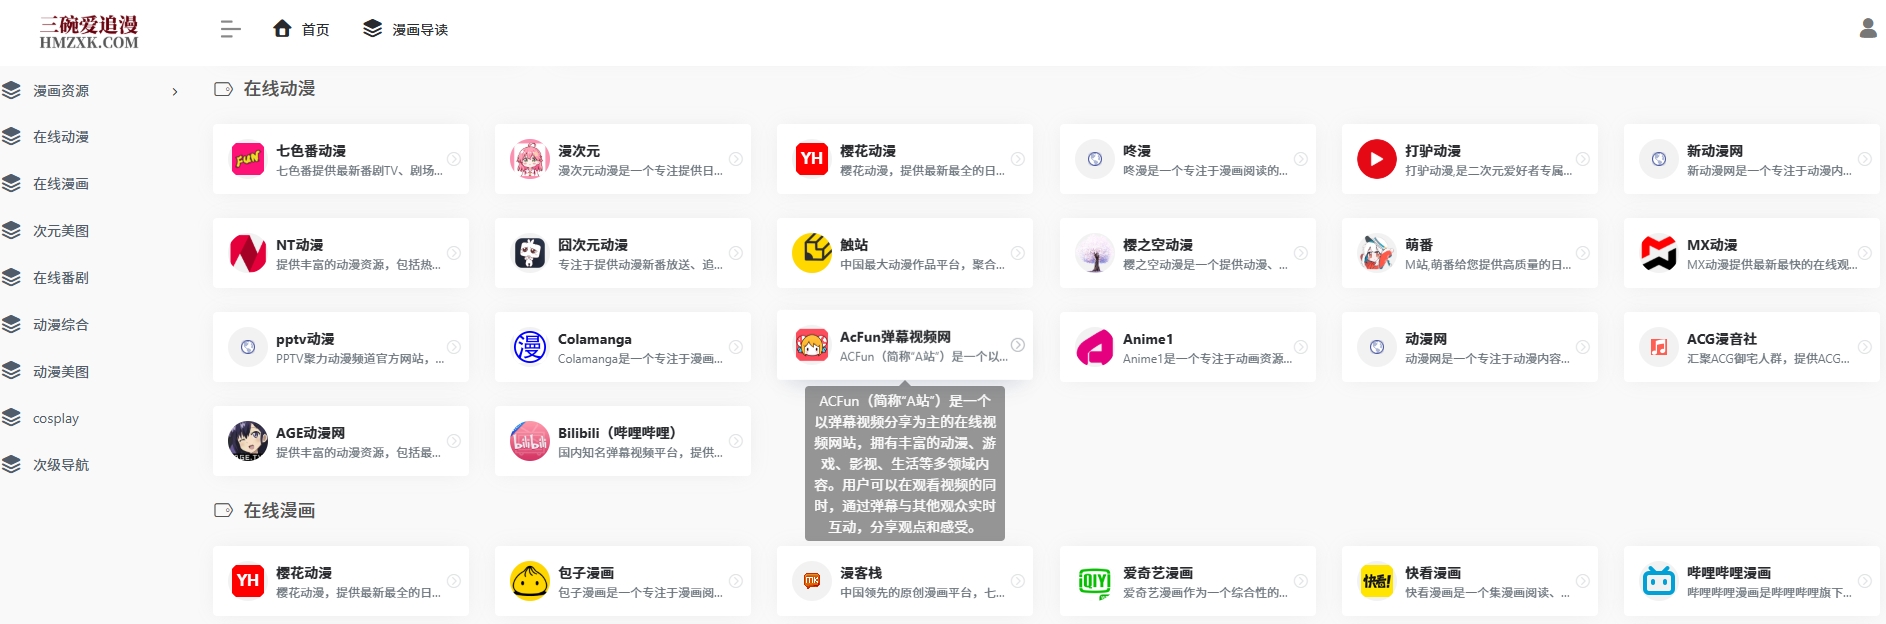Viewport: 1886px width, 624px height.
Task: Open the 新动漫网 site link
Action: click(1715, 151)
